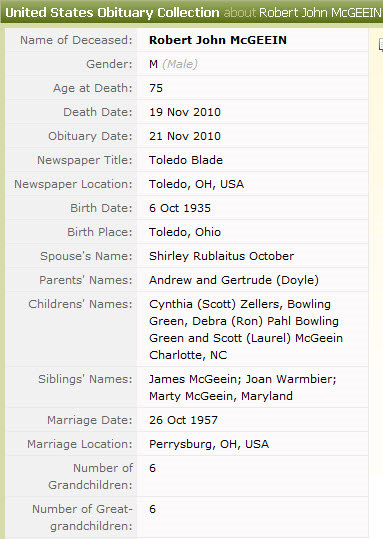Click the birth place Toledo, Ohio
This screenshot has height=539, width=383.
click(185, 232)
